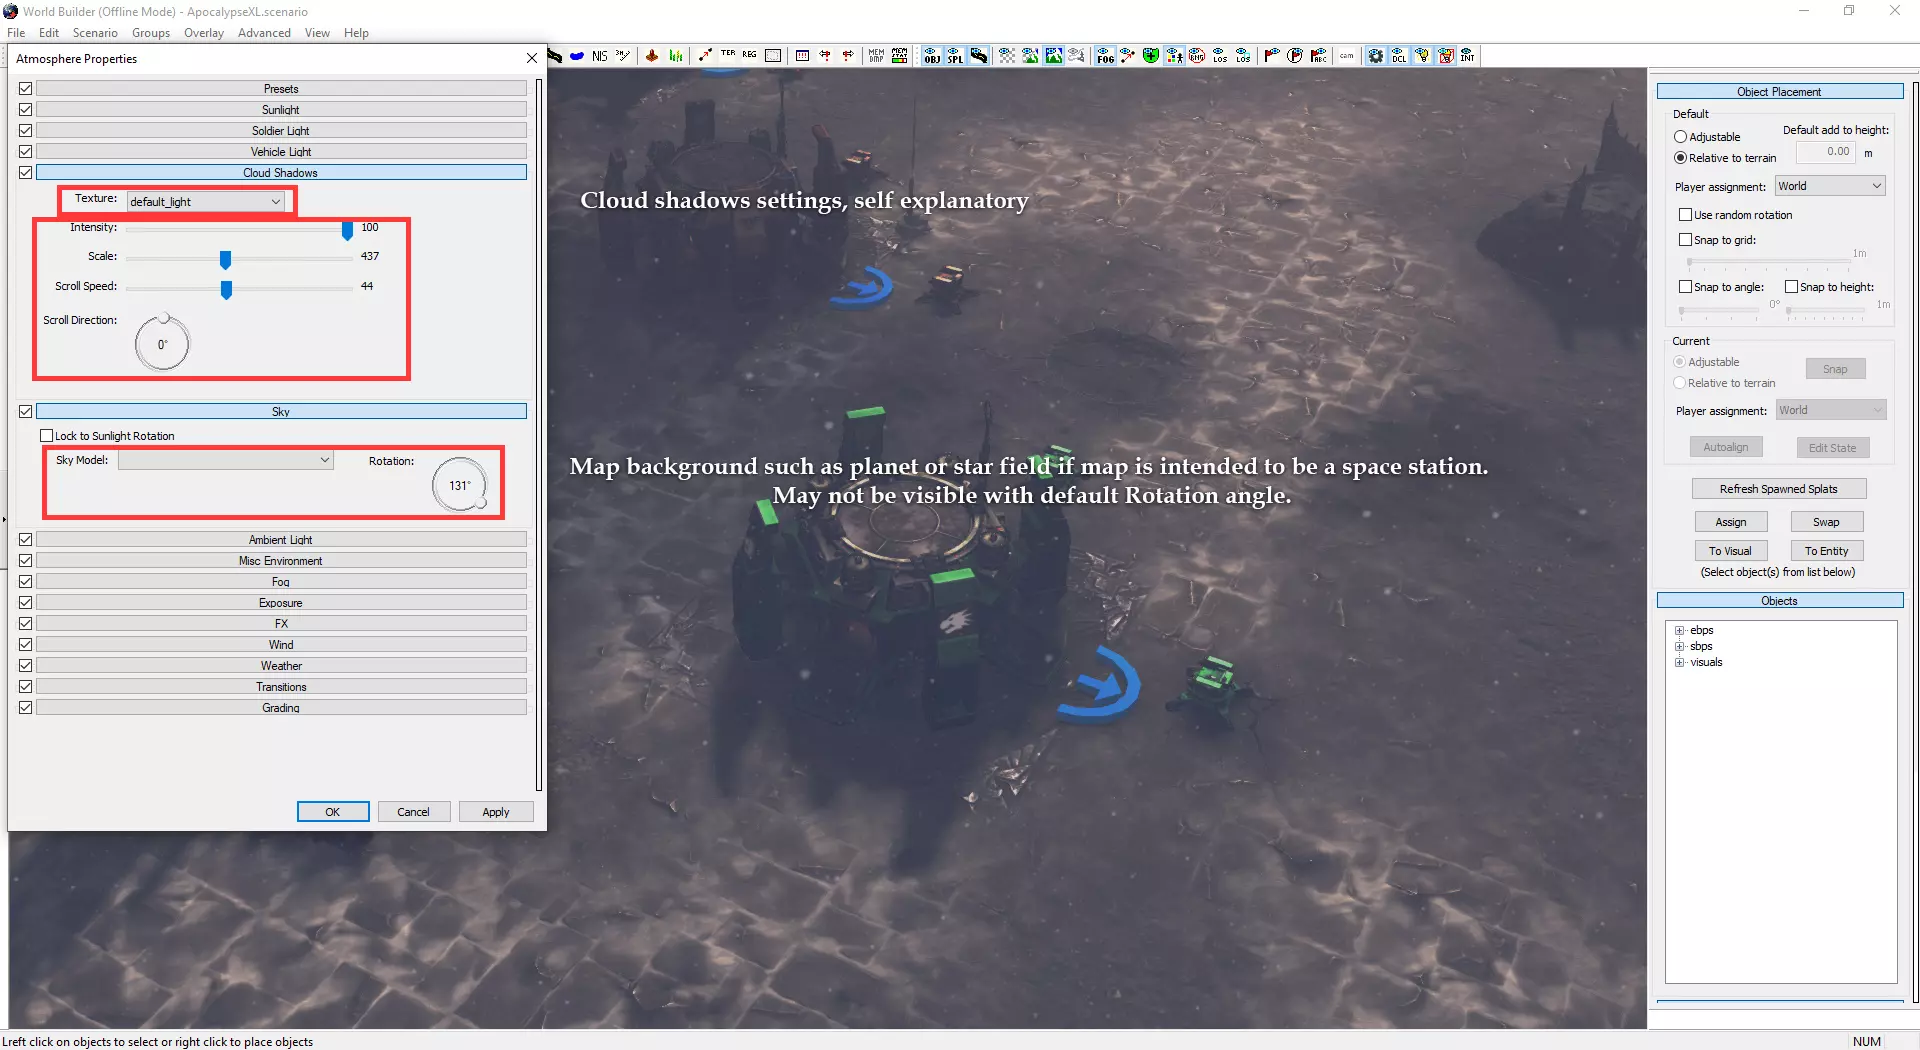Click the MEM STAT memory stats icon
Image resolution: width=1920 pixels, height=1050 pixels.
click(x=899, y=56)
